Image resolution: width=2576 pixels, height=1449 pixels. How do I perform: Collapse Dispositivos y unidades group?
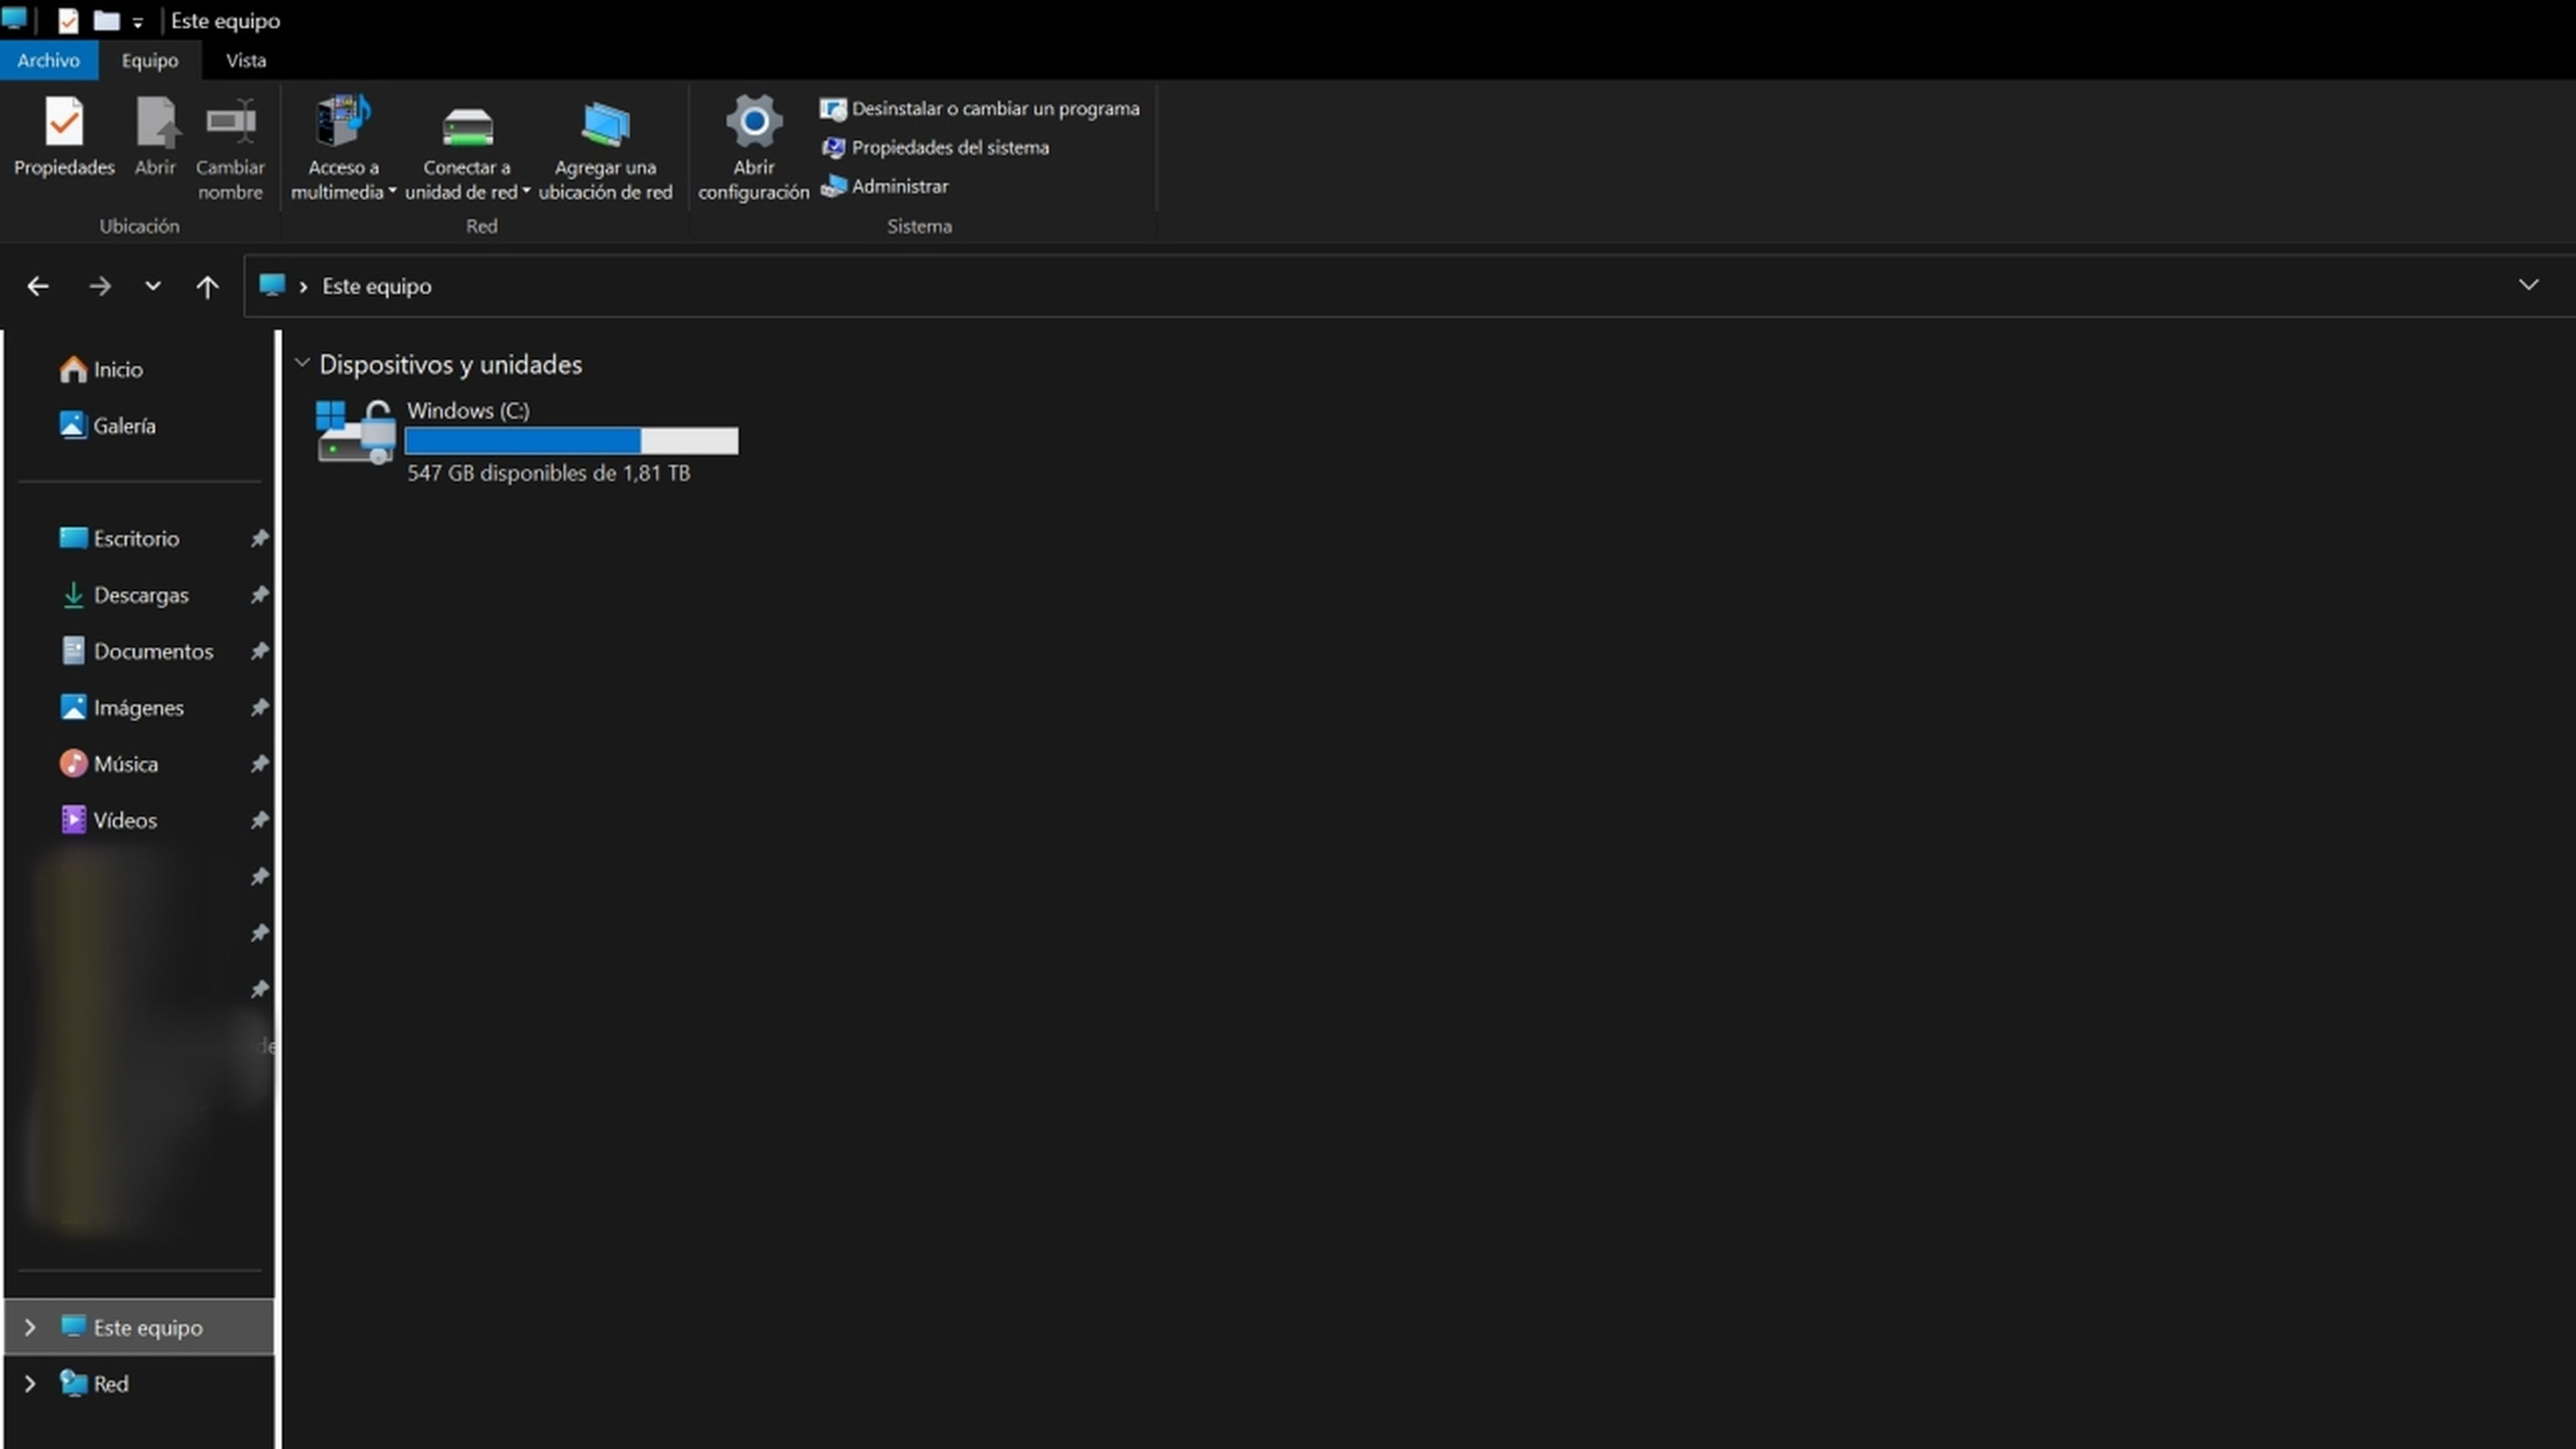tap(302, 363)
